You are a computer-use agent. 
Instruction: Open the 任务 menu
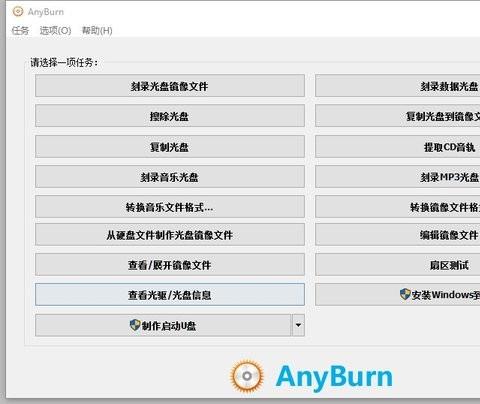(20, 31)
